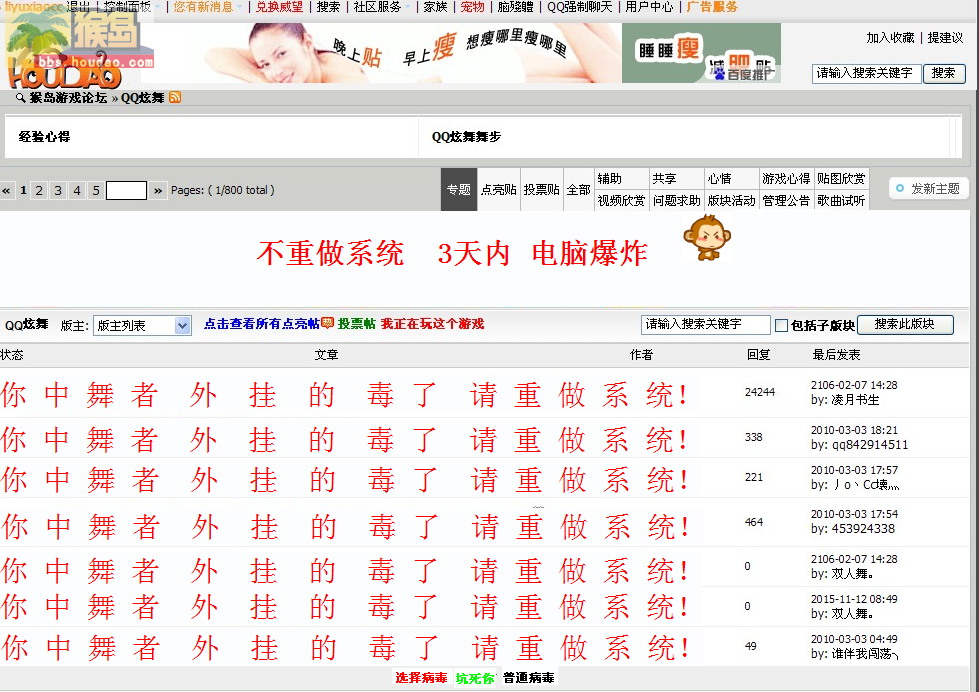Focus the forum-section search keyword field

[x=706, y=325]
